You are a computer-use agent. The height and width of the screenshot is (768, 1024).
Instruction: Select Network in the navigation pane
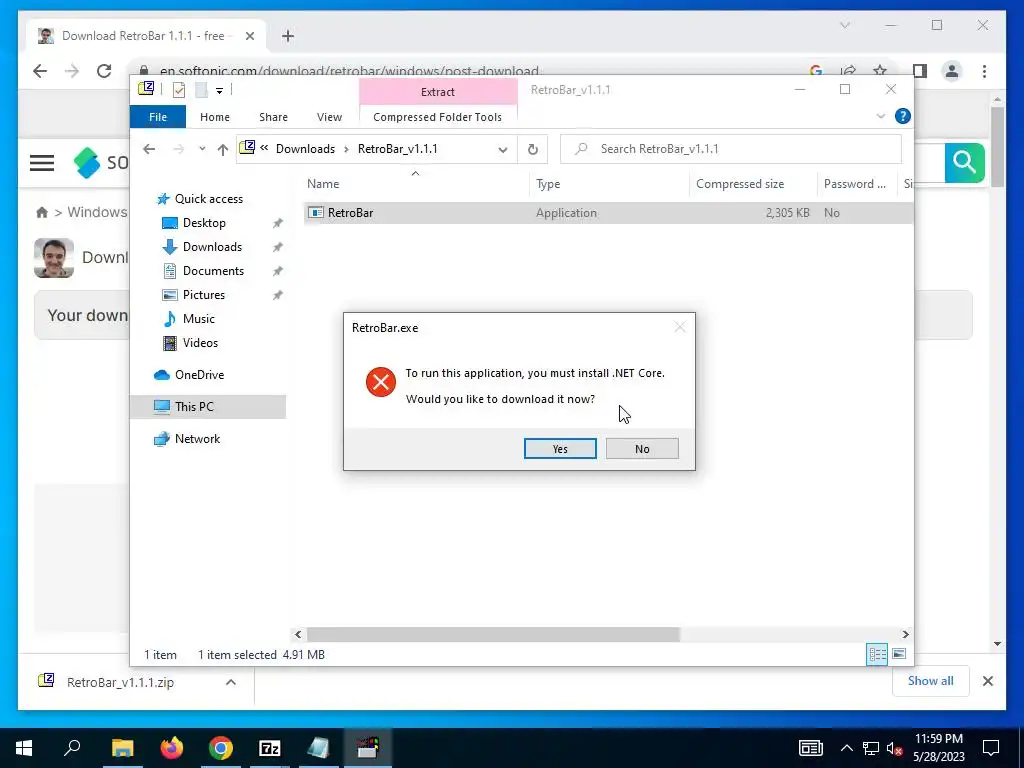[197, 439]
